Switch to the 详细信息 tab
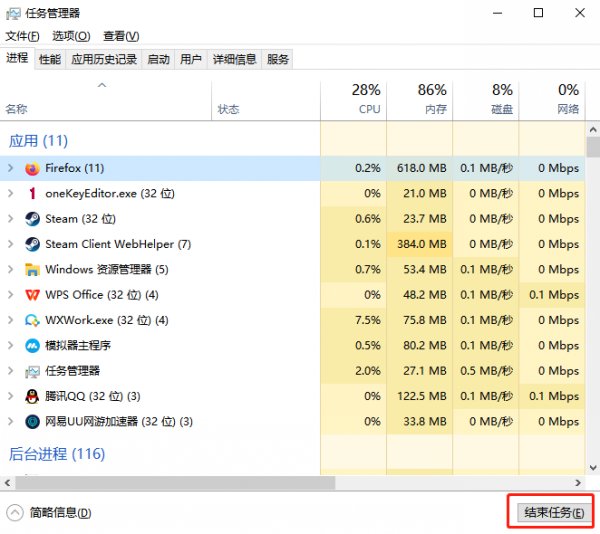Viewport: 600px width, 534px height. click(x=234, y=59)
